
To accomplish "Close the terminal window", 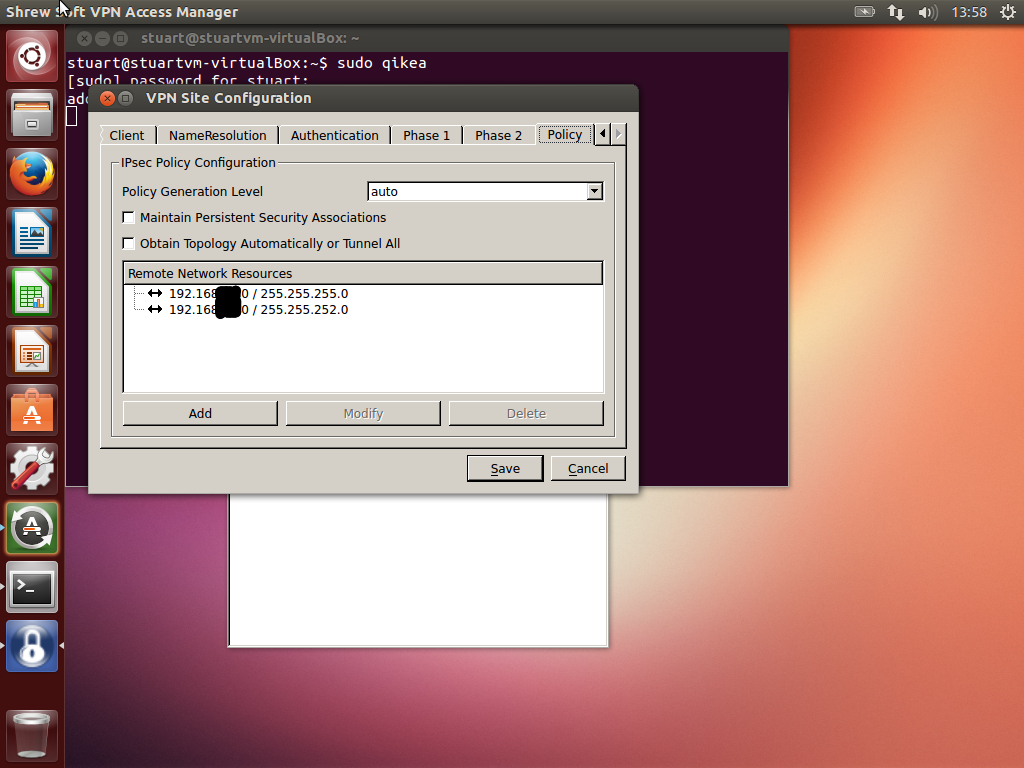I will tap(84, 39).
